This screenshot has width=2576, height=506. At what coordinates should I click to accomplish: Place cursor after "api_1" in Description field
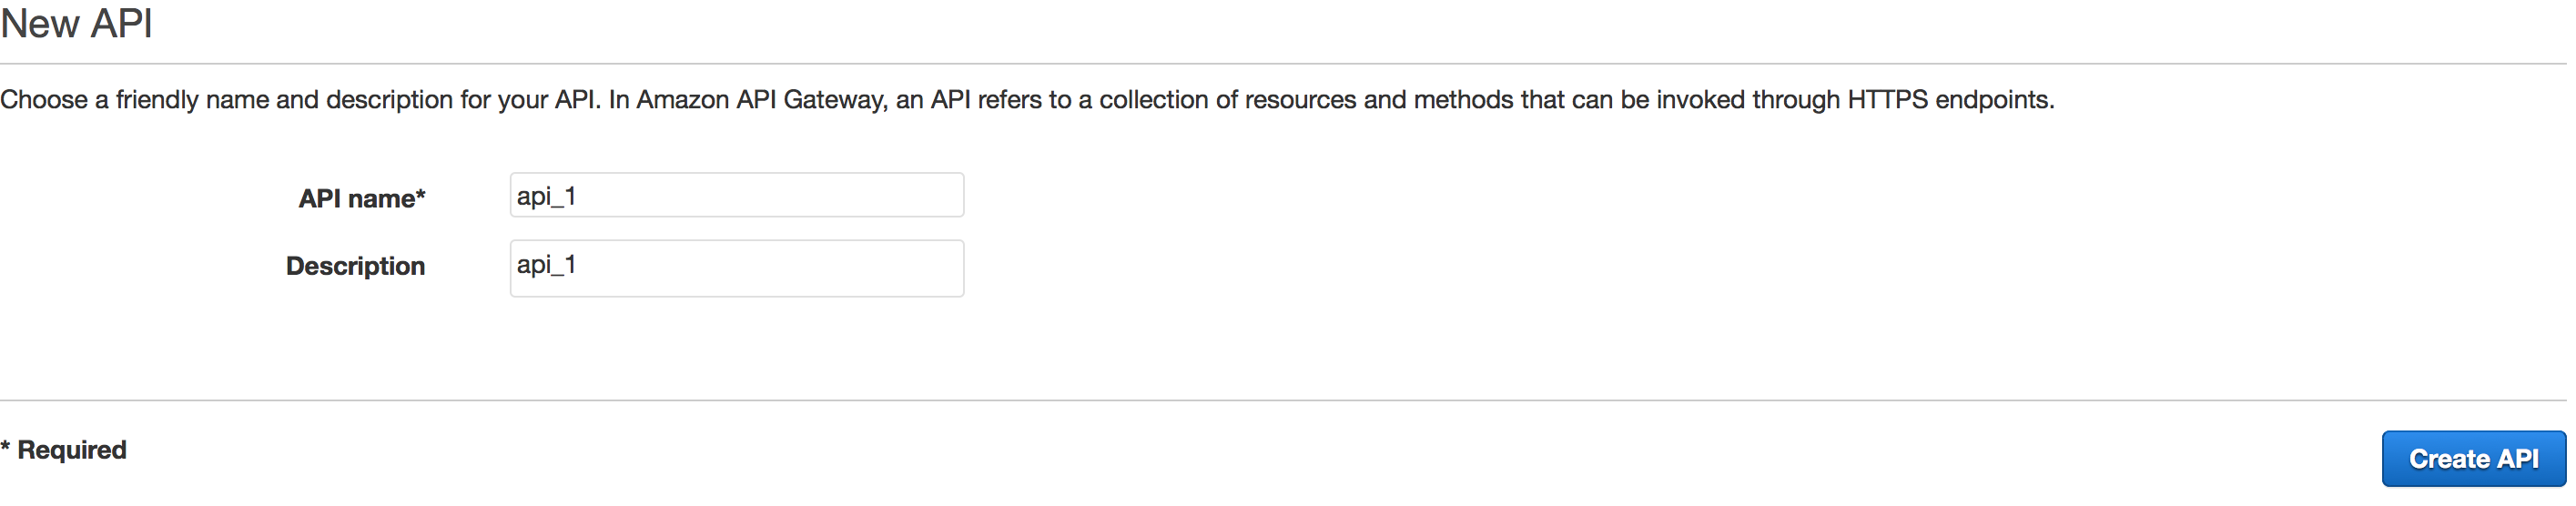579,264
